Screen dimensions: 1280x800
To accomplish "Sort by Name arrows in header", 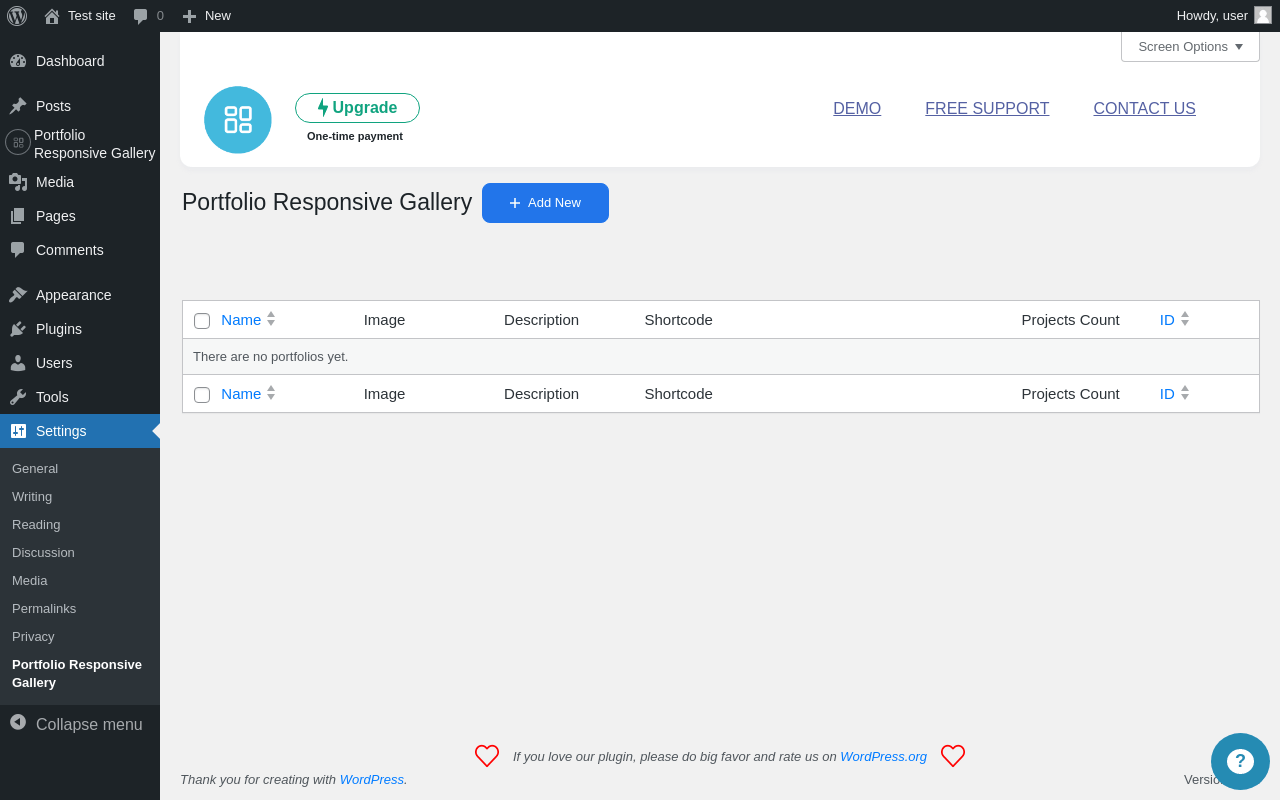I will tap(271, 319).
